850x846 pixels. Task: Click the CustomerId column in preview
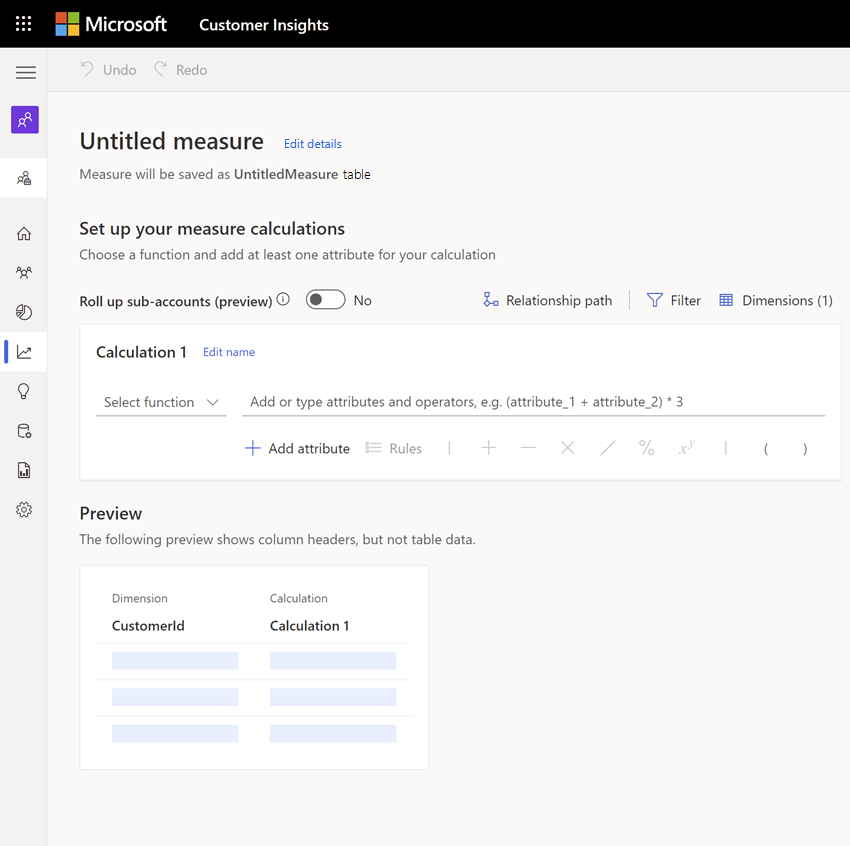[148, 625]
